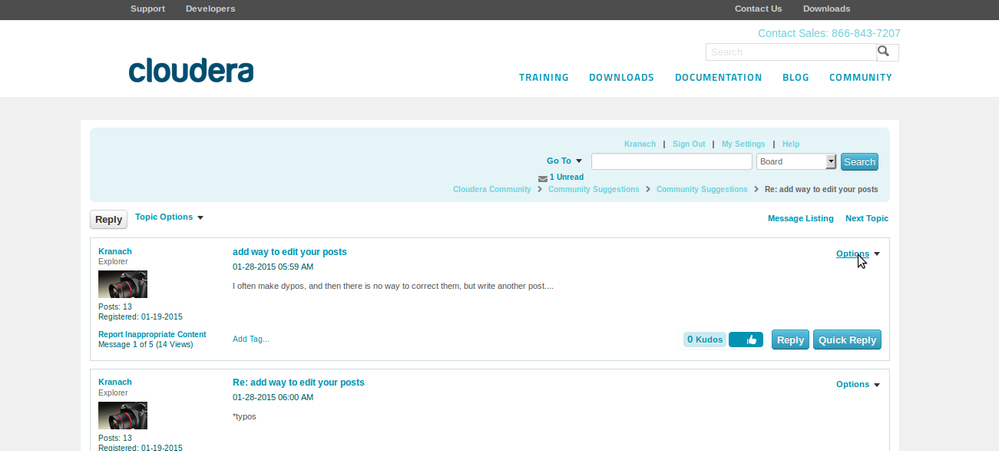Open Message Listing
This screenshot has height=451, width=999.
(800, 218)
